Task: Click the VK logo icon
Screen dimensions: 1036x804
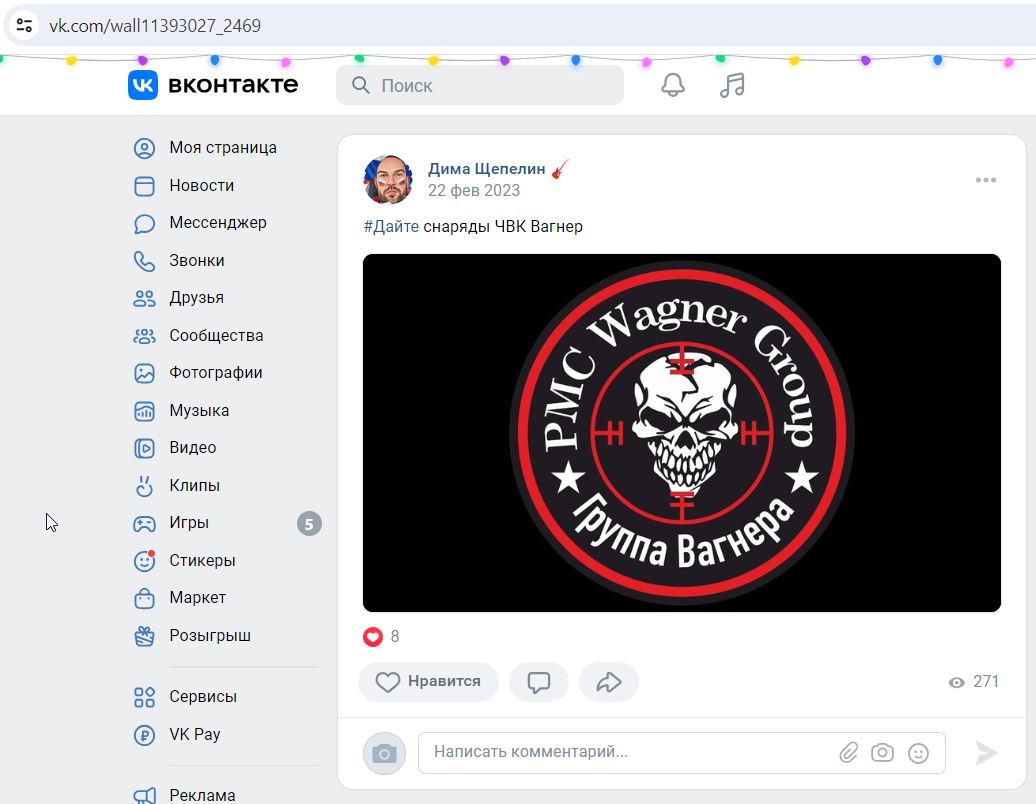Action: tap(143, 85)
